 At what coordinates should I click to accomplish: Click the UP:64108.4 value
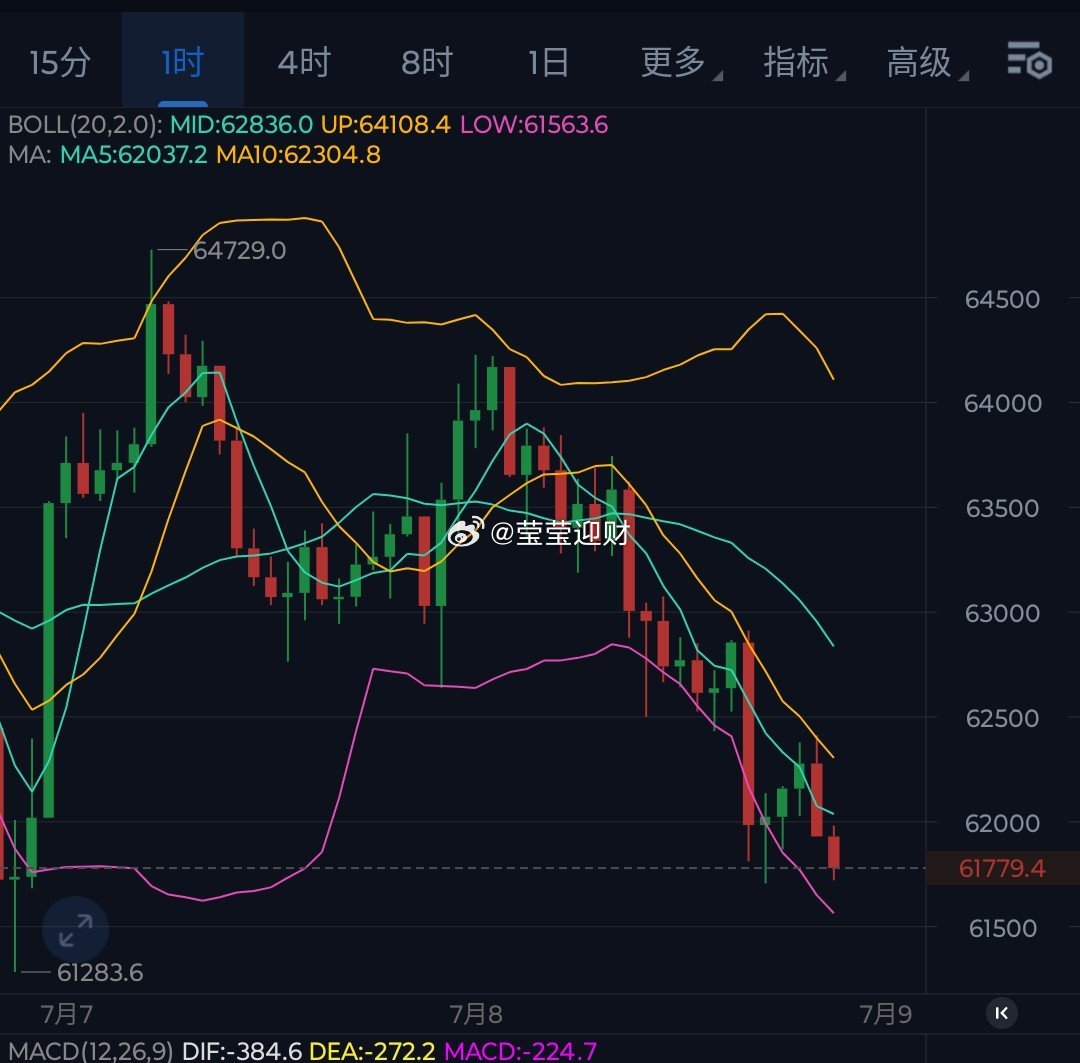point(386,125)
